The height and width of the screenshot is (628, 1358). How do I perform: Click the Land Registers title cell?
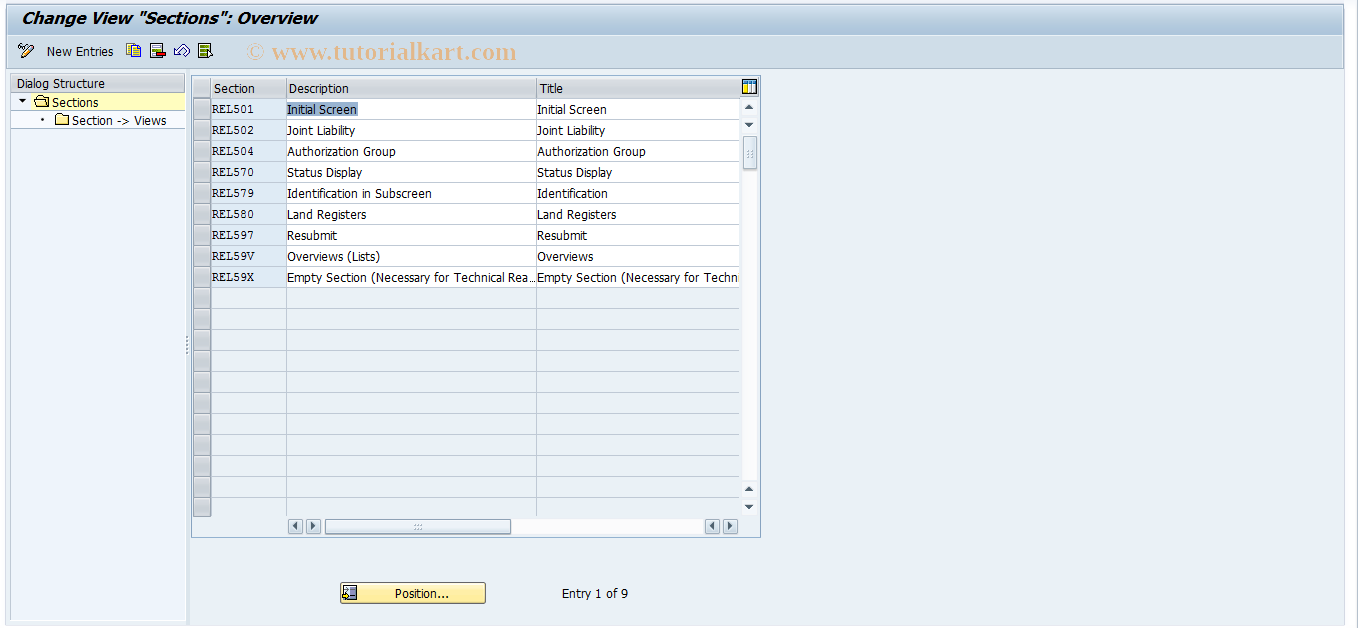click(x=638, y=214)
